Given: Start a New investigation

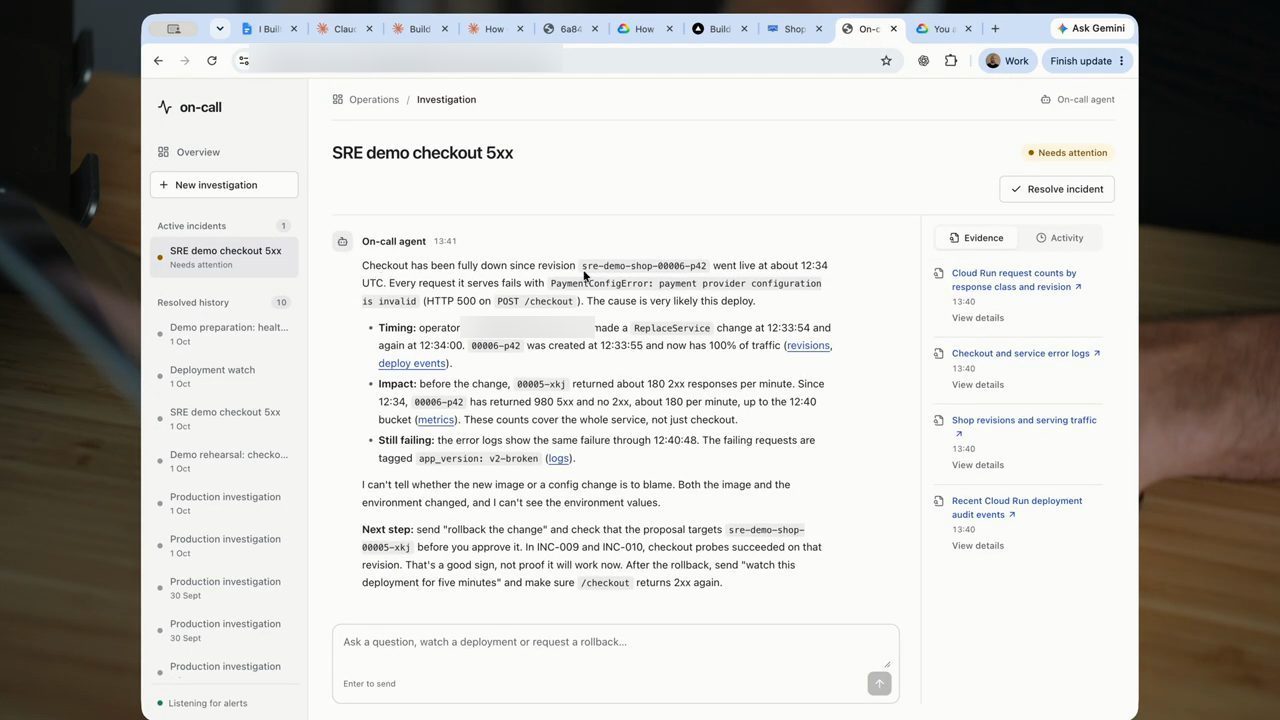Looking at the screenshot, I should [224, 185].
